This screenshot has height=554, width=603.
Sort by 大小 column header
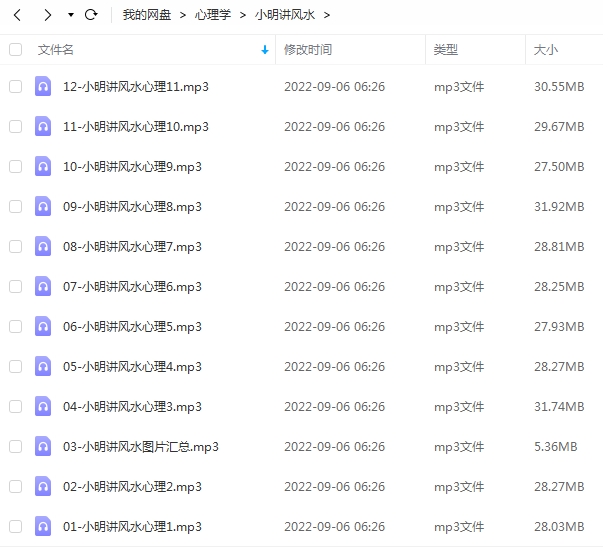(546, 50)
